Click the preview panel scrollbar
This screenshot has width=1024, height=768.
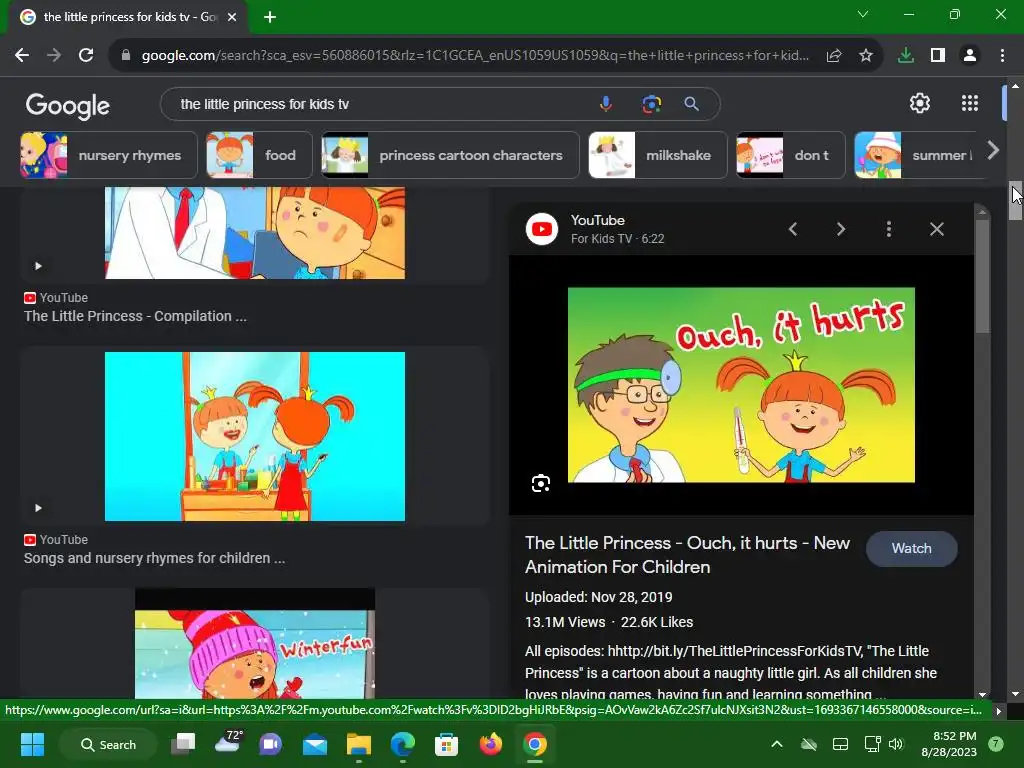982,277
